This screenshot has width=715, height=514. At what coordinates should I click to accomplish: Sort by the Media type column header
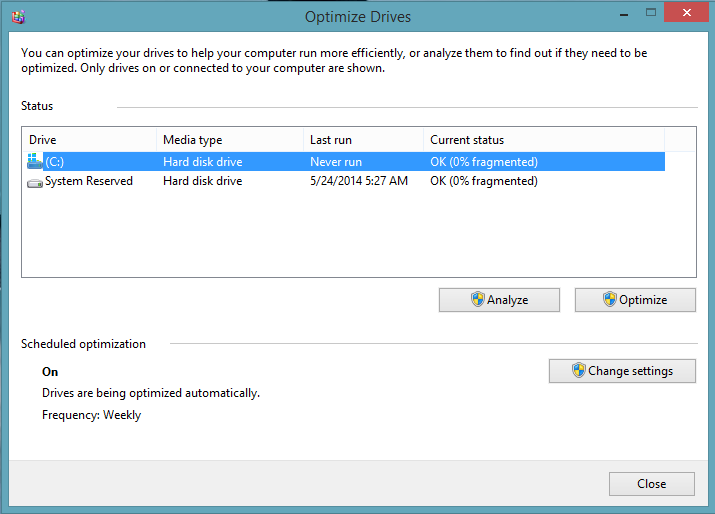(230, 140)
